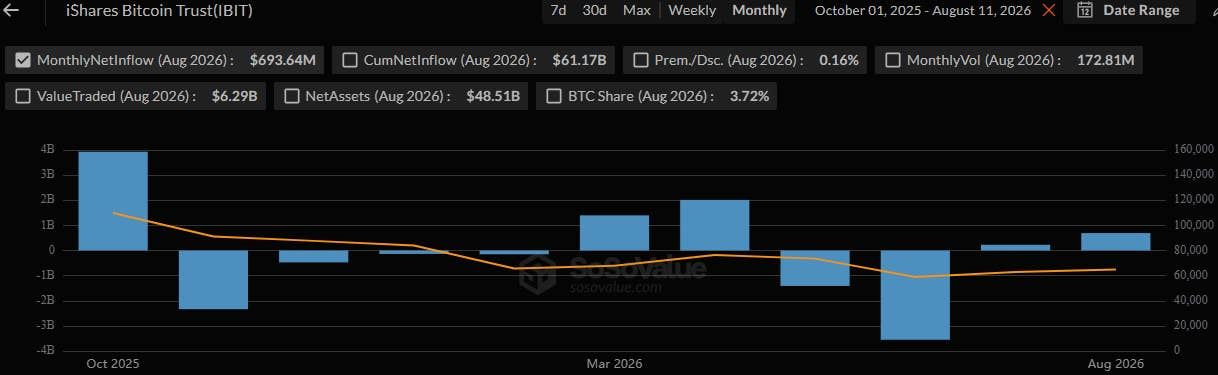
Task: Open the Date Range button
Action: [x=1129, y=10]
